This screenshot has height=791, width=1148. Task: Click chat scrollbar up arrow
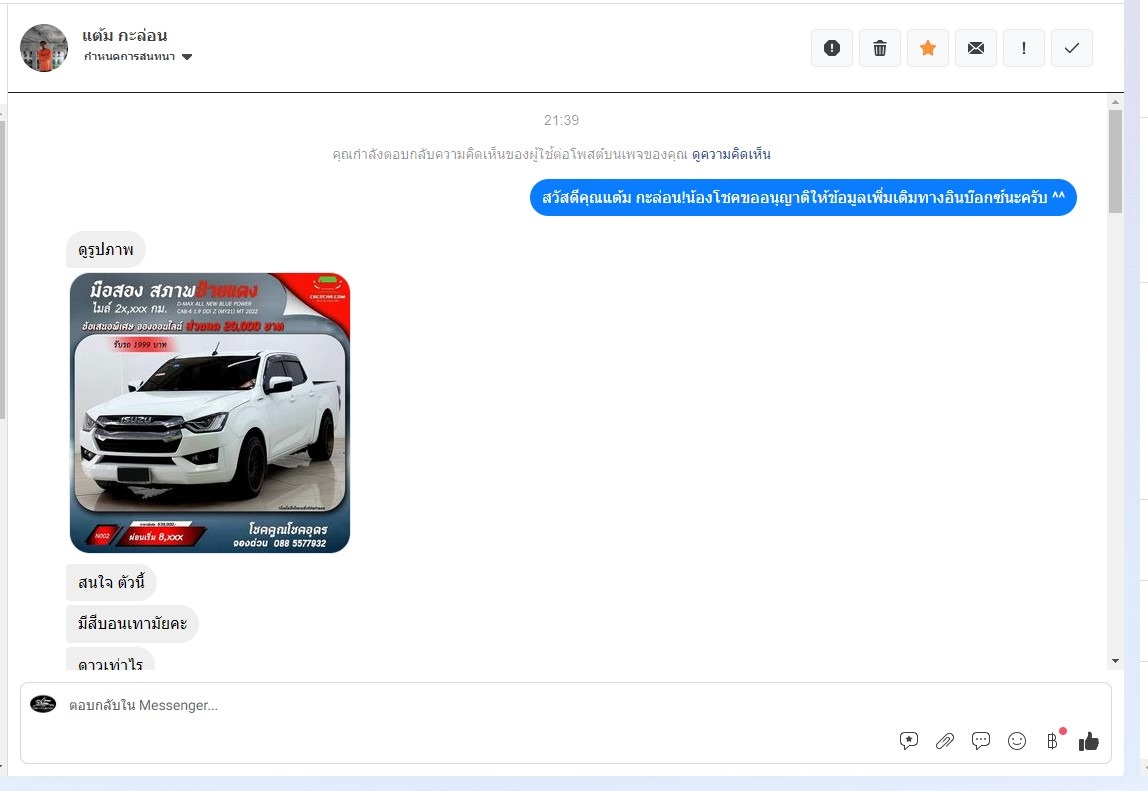1115,103
